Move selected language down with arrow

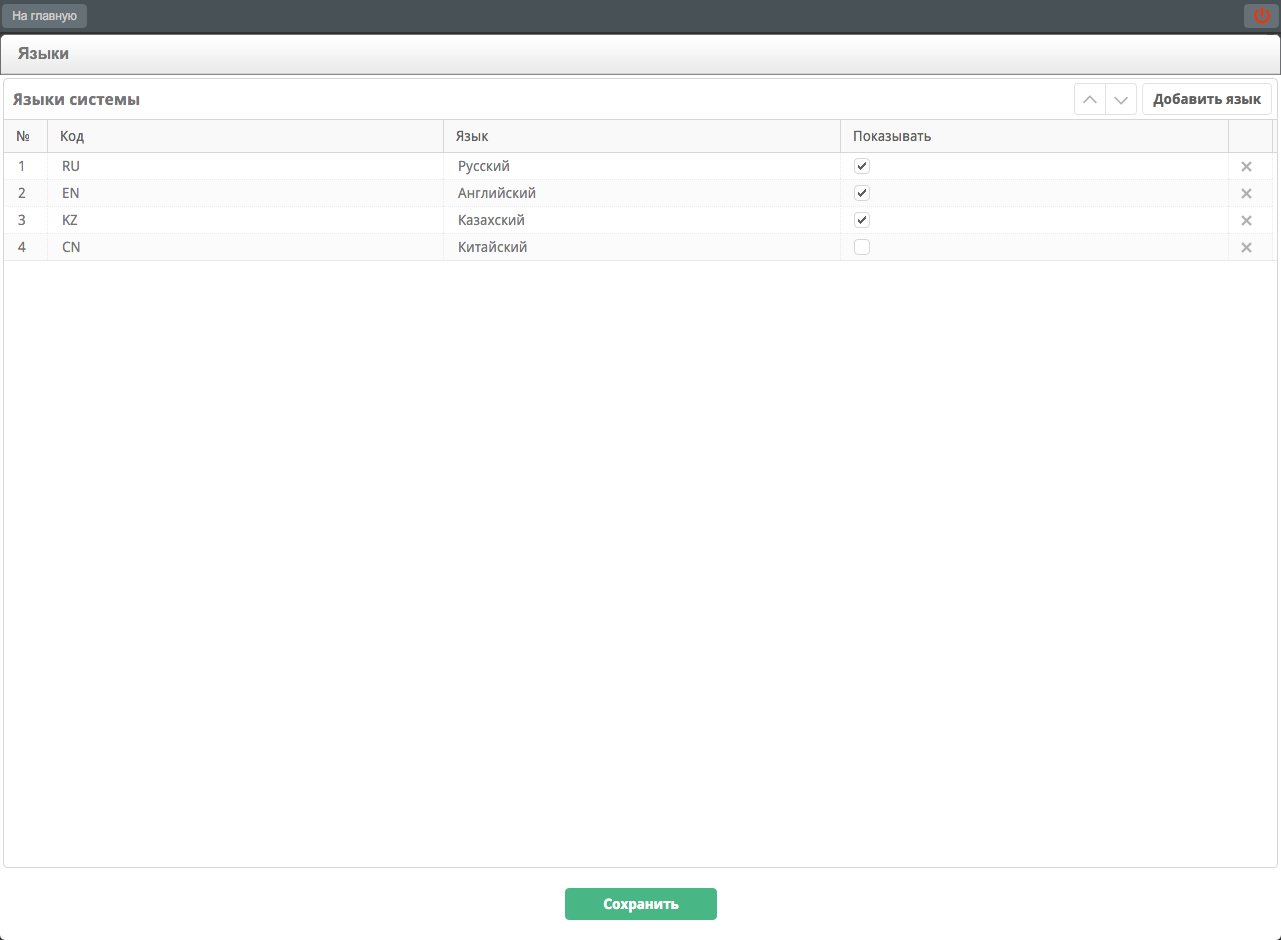pyautogui.click(x=1121, y=100)
